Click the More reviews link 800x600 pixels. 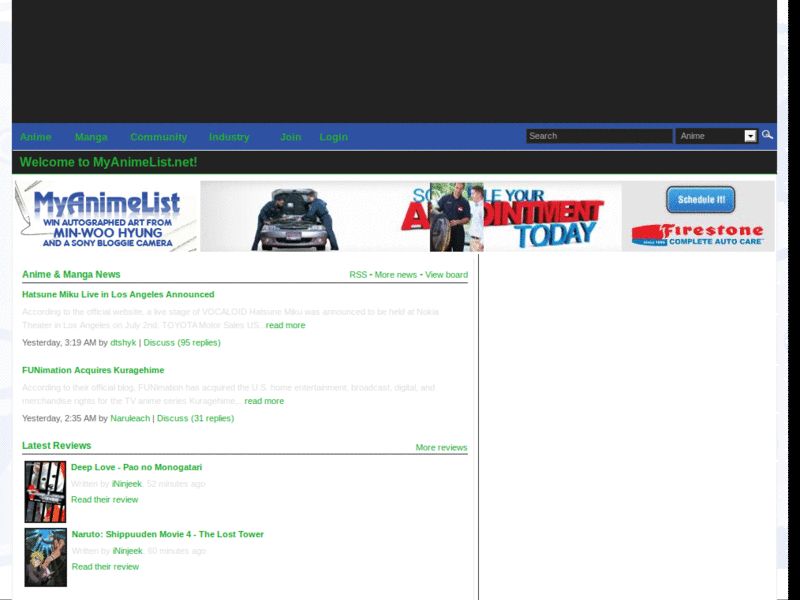(x=441, y=447)
